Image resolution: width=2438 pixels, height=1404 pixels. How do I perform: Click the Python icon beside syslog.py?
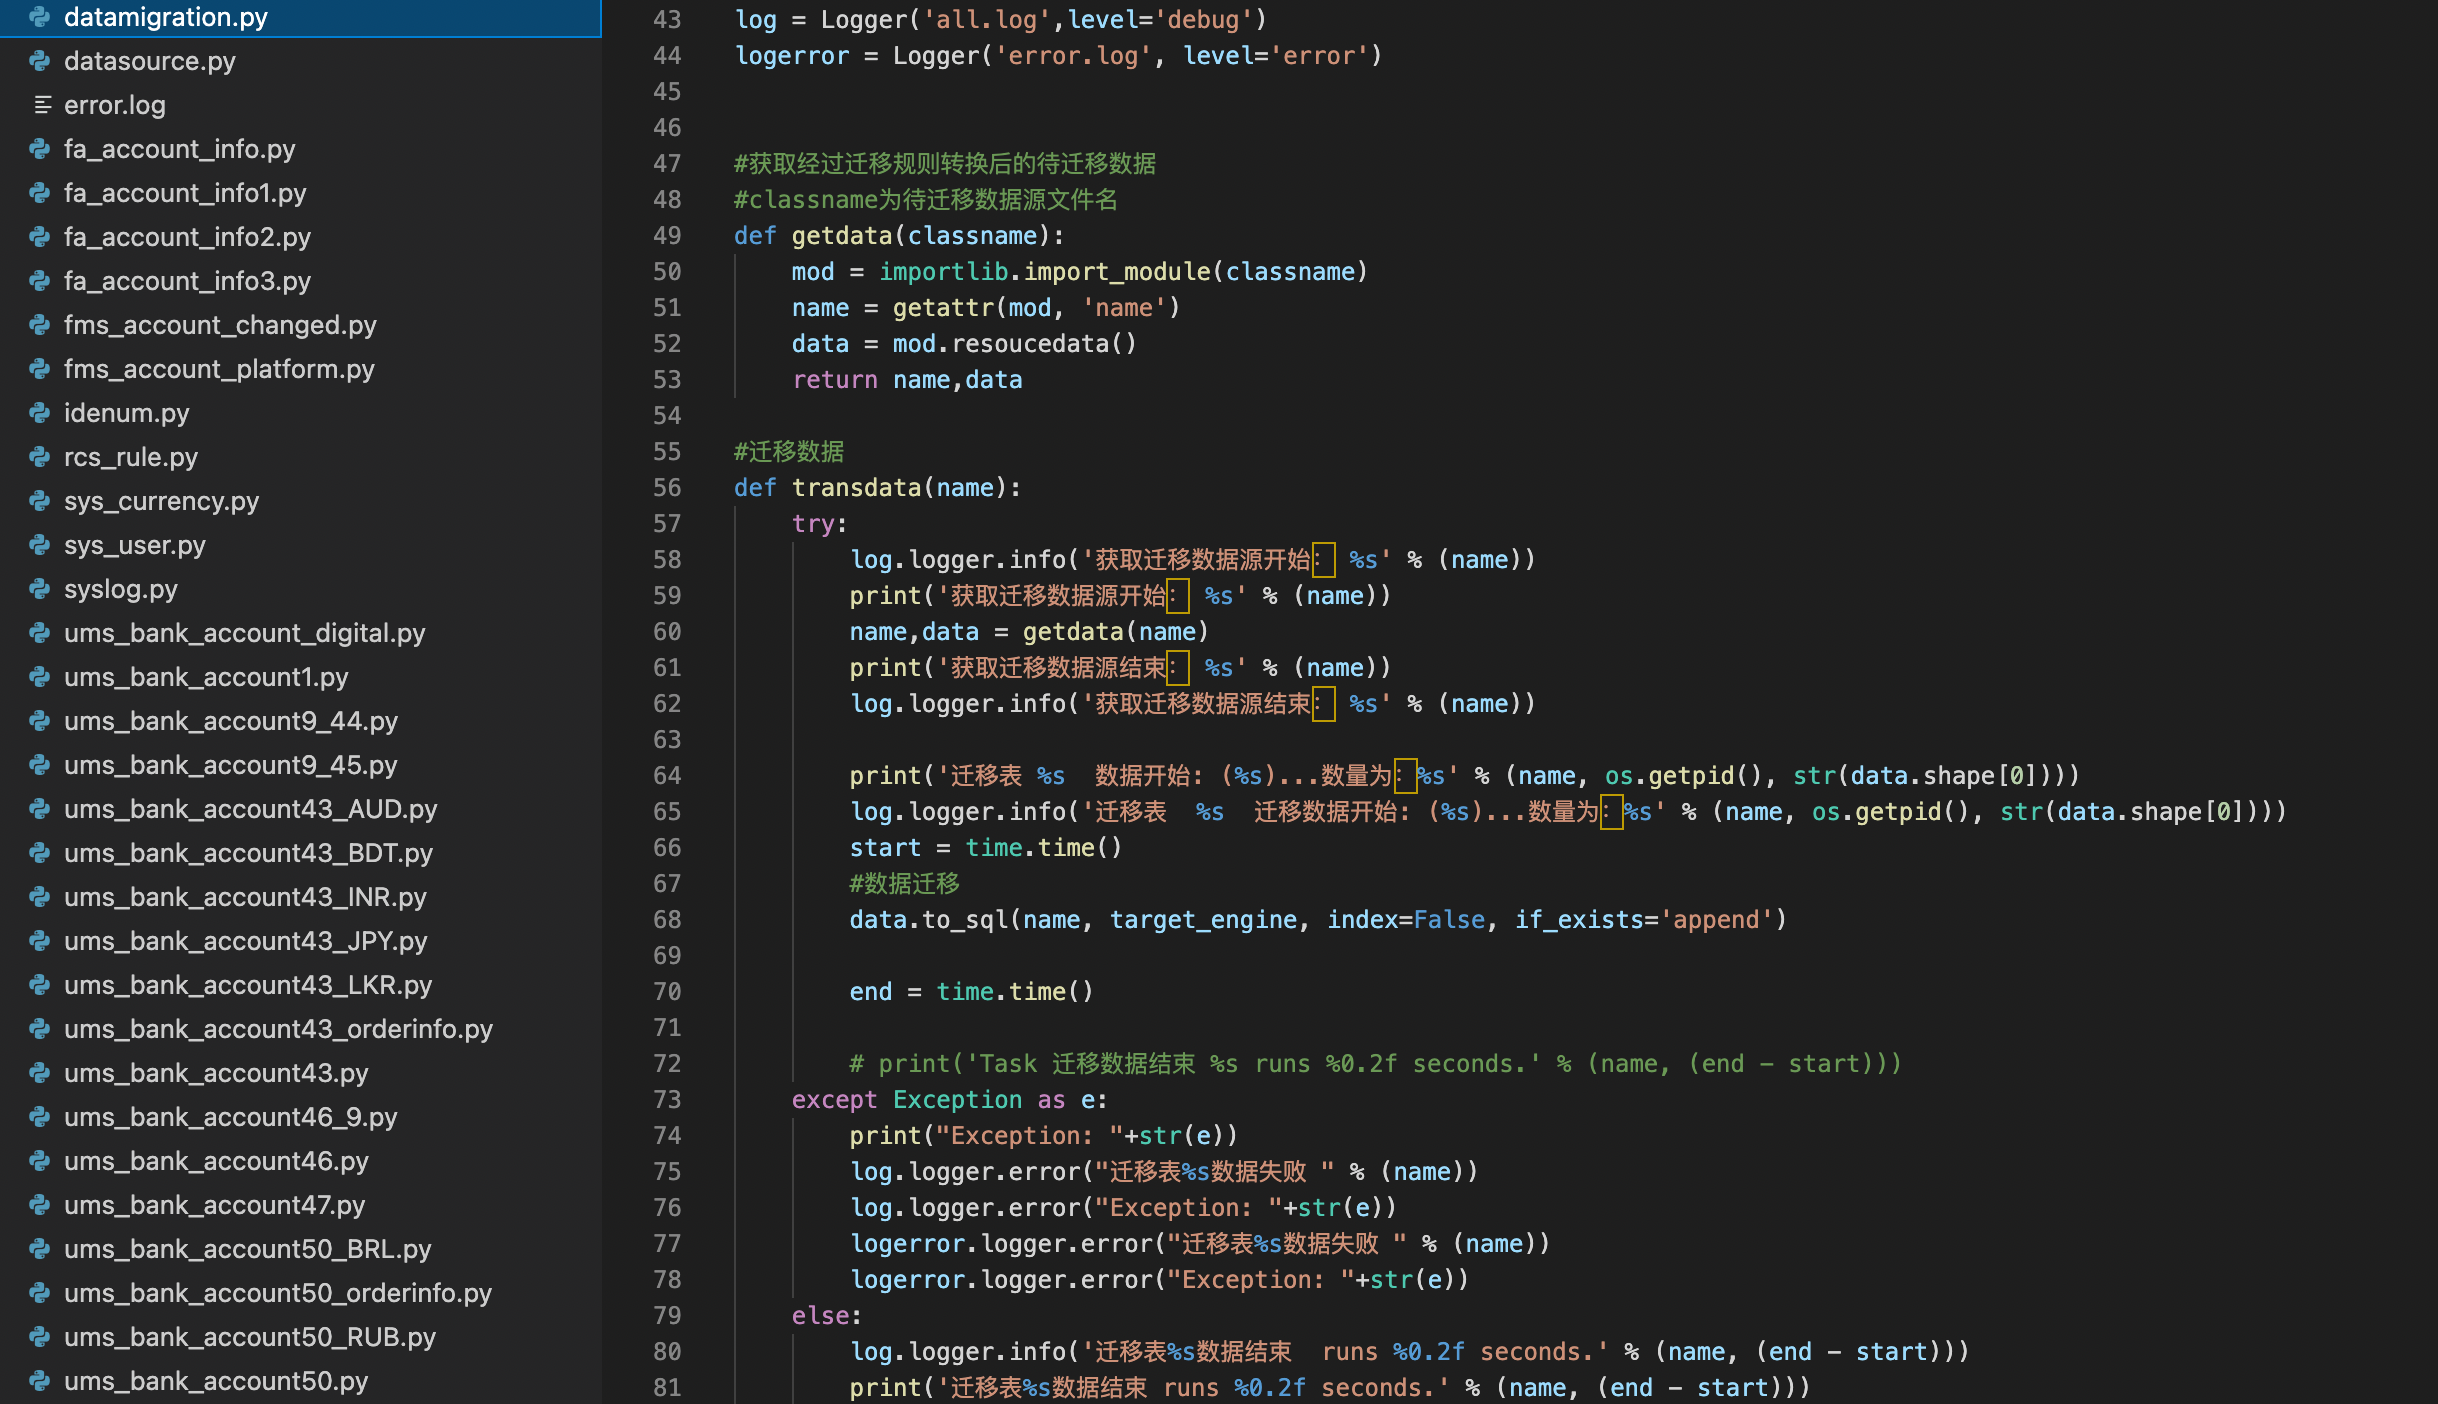coord(40,589)
